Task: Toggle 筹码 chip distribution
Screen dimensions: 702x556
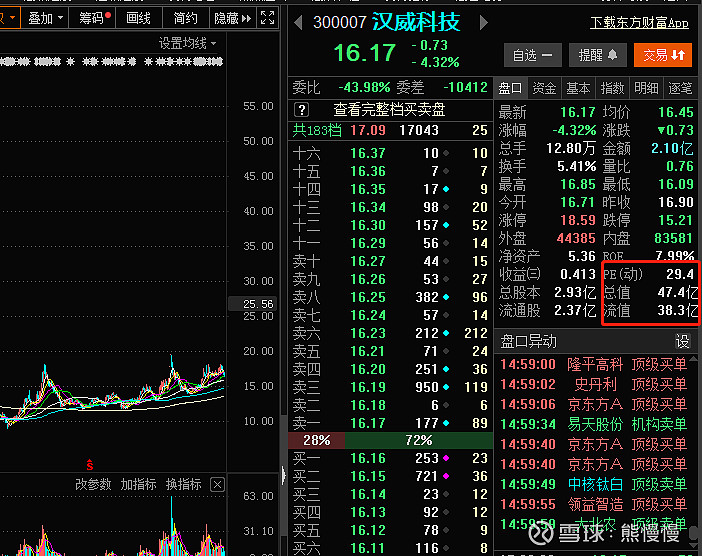Action: (94, 18)
